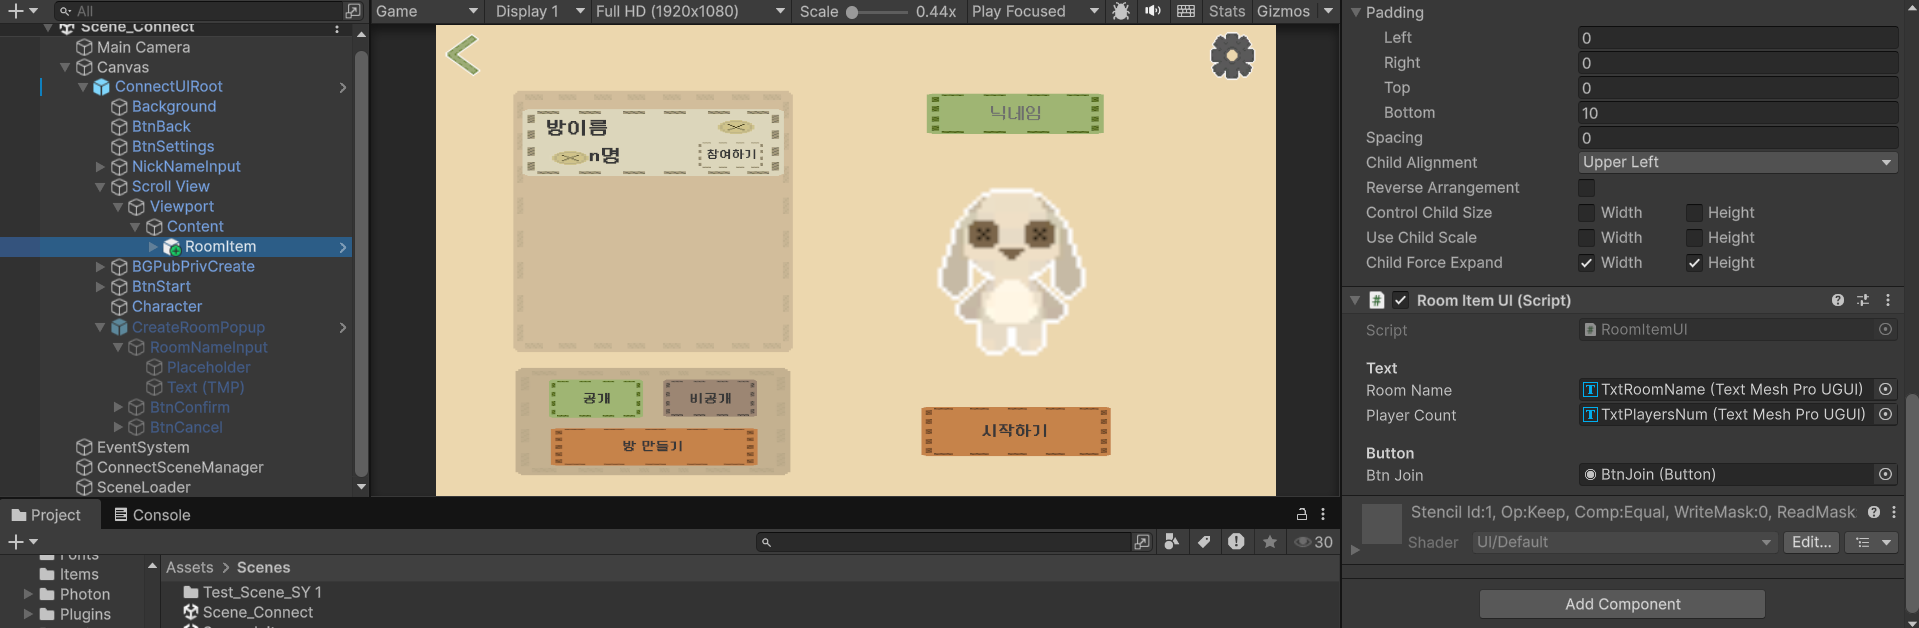This screenshot has height=628, width=1919.
Task: Open Scene_Connect hierarchy kebab menu
Action: coord(337,28)
